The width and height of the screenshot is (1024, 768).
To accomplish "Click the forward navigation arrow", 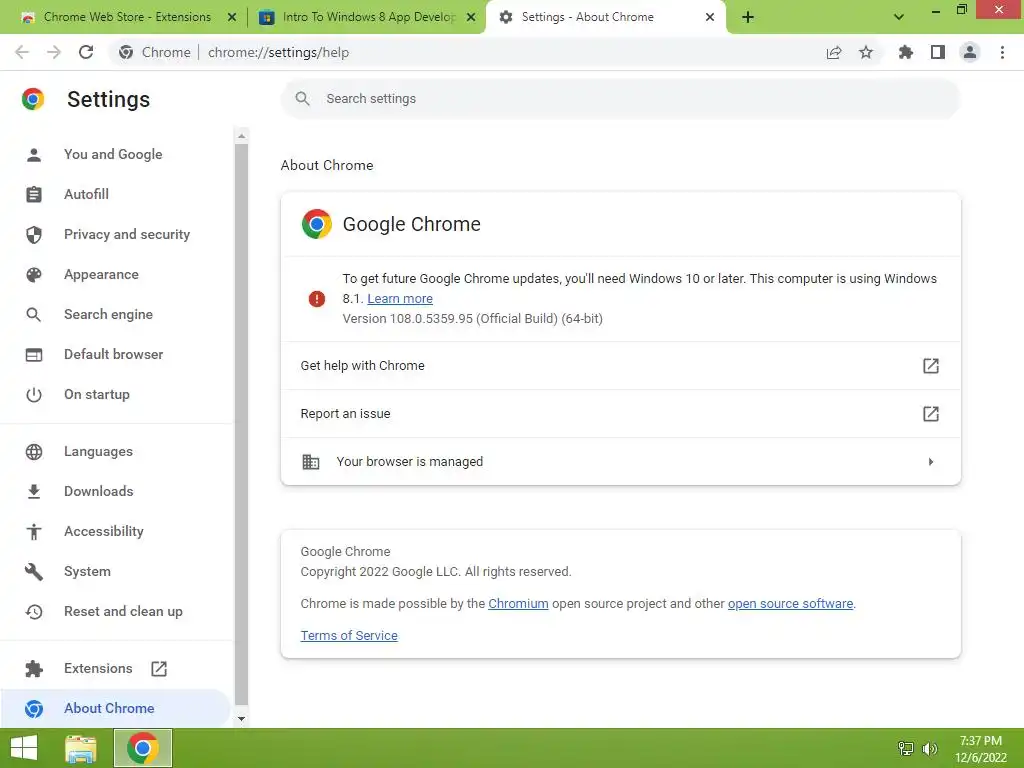I will pyautogui.click(x=54, y=52).
